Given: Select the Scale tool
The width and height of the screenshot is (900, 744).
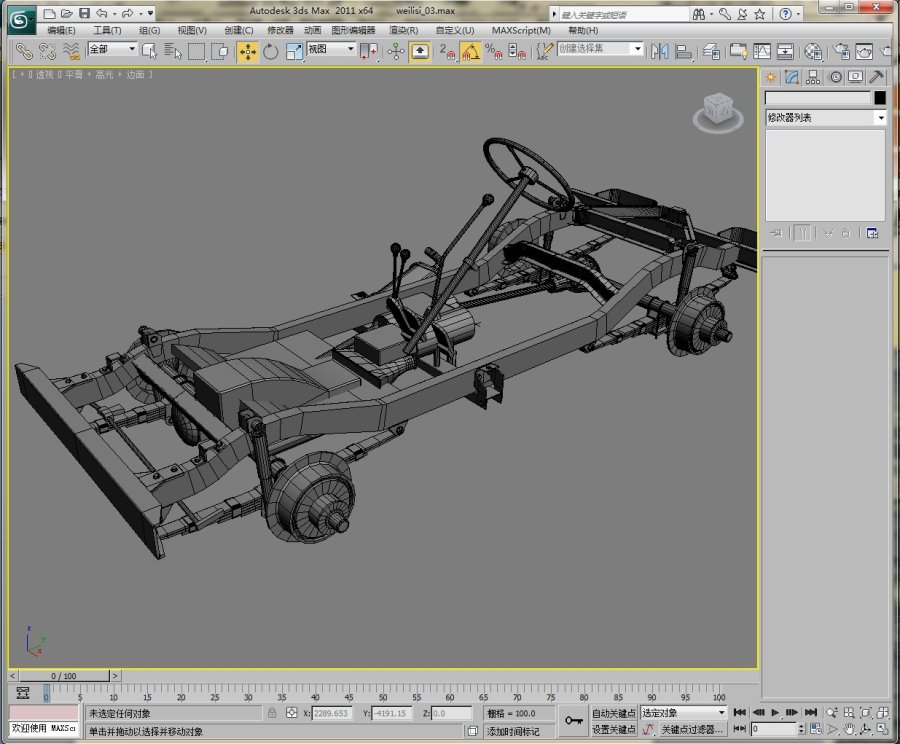Looking at the screenshot, I should click(294, 52).
